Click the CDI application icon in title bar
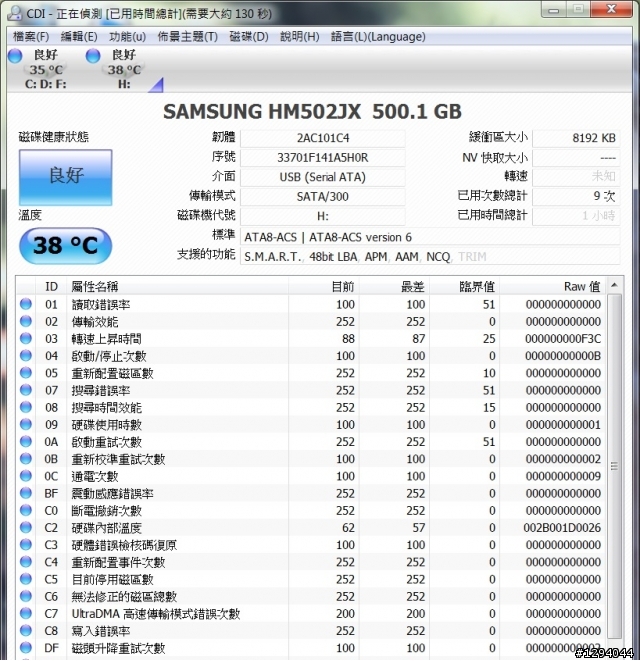Screen dimensions: 640x661 pyautogui.click(x=15, y=13)
